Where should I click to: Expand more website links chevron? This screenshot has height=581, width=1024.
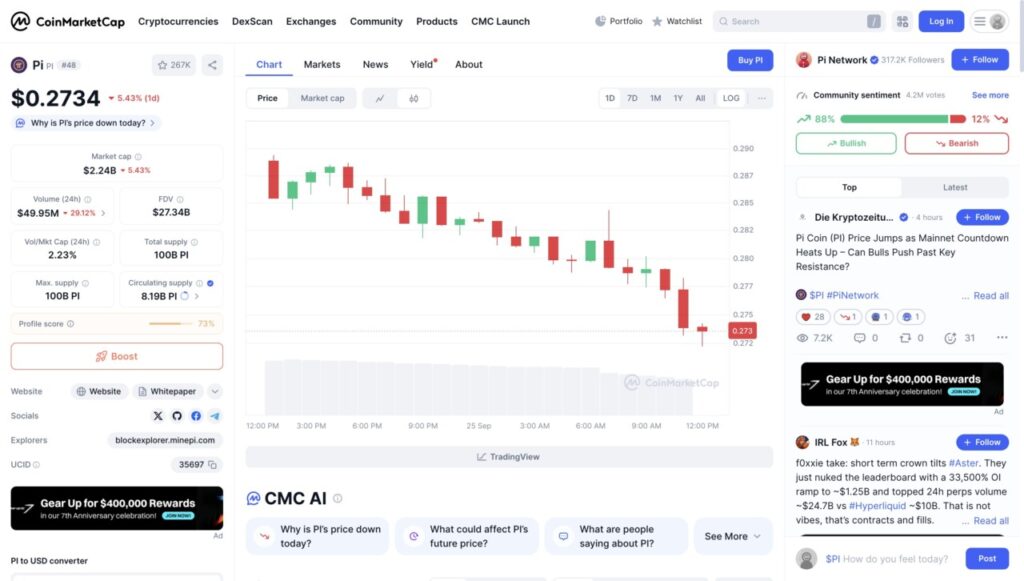[215, 392]
